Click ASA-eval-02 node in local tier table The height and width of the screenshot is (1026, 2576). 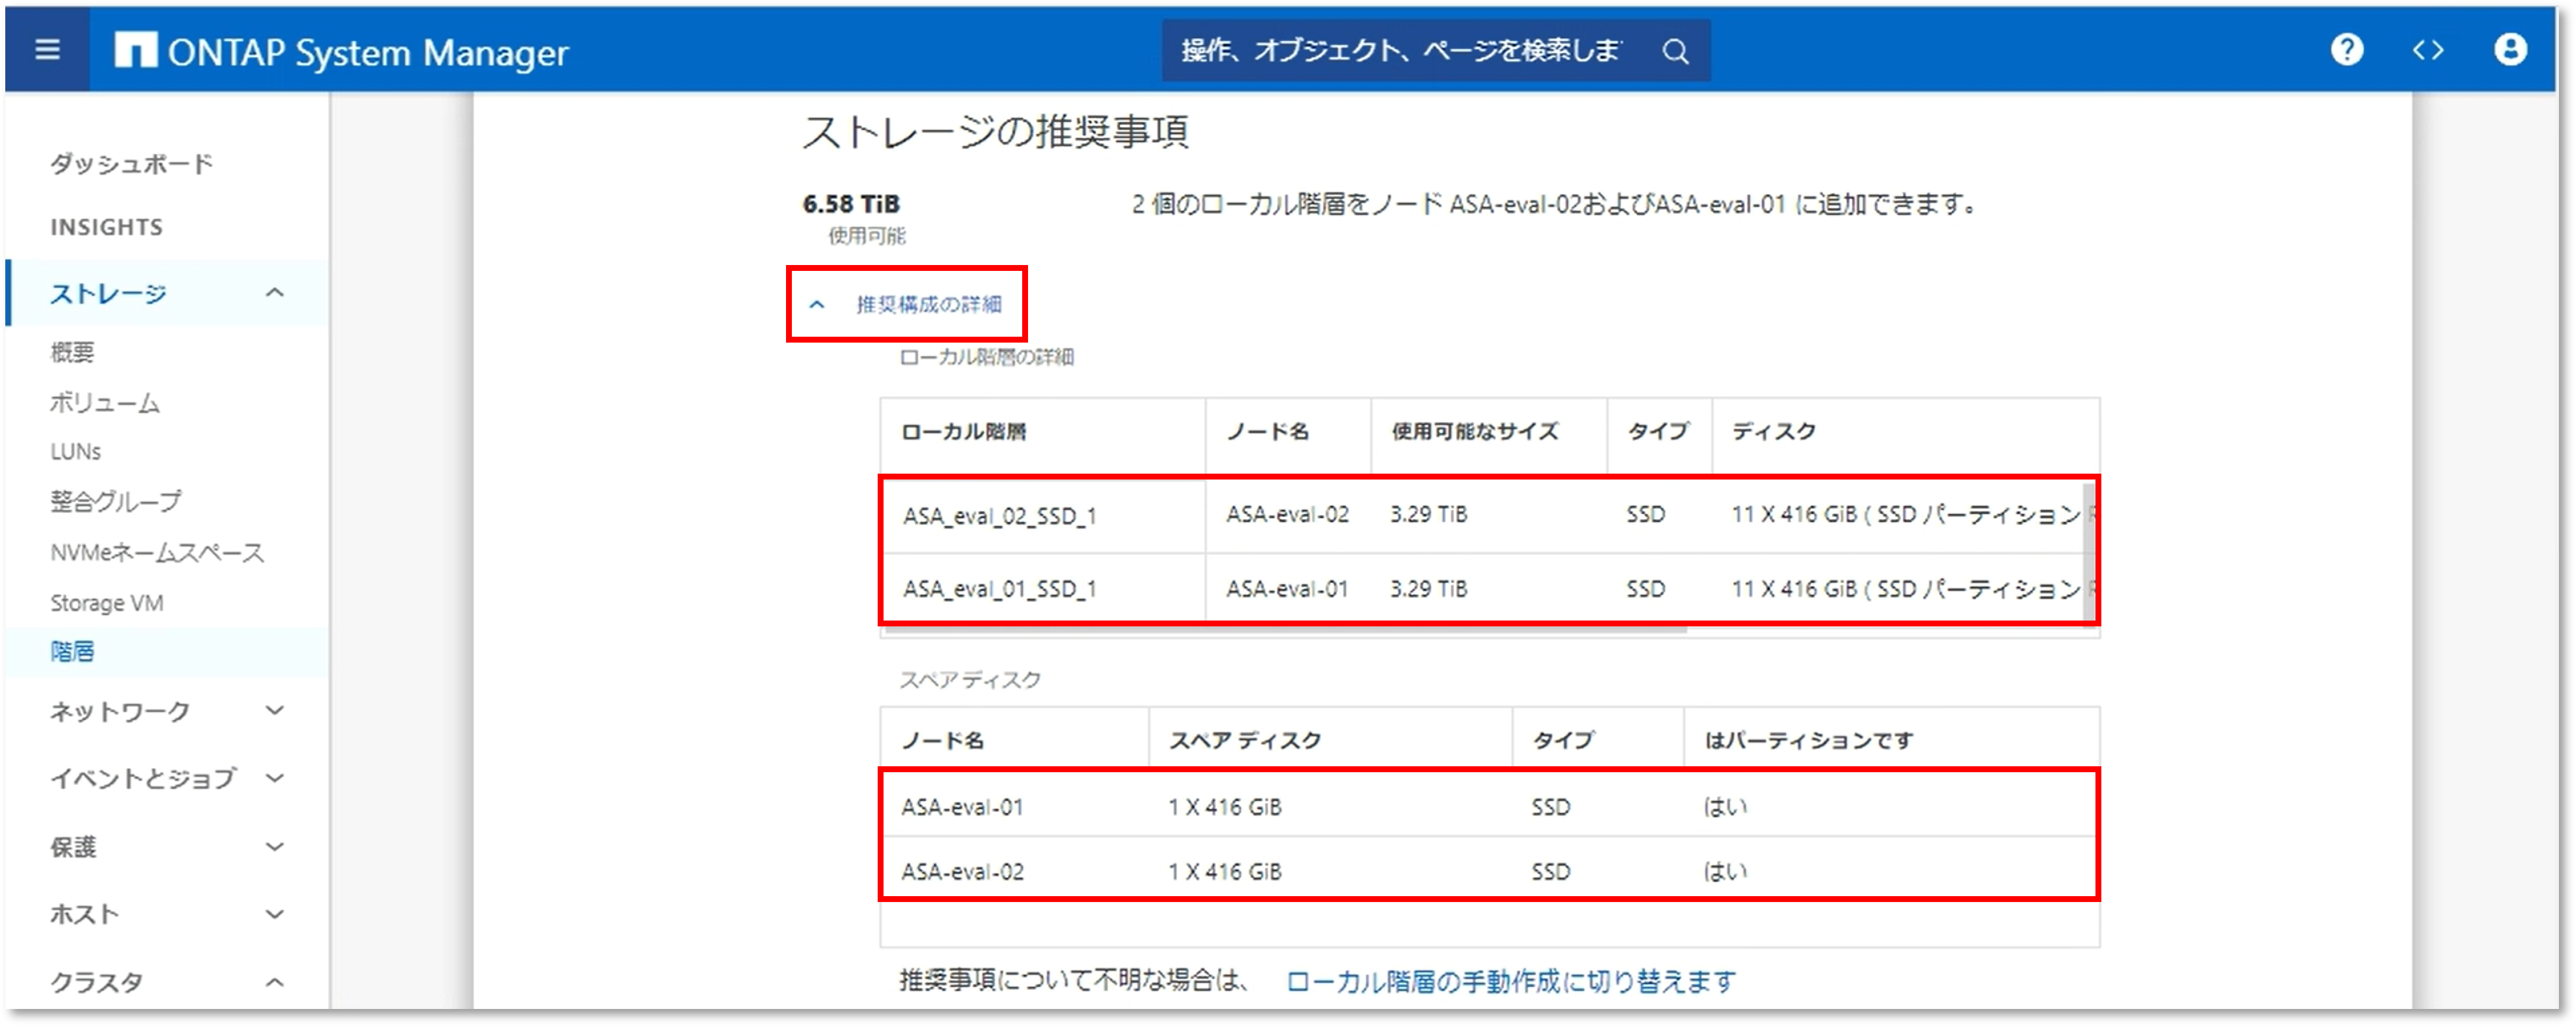pos(1288,514)
